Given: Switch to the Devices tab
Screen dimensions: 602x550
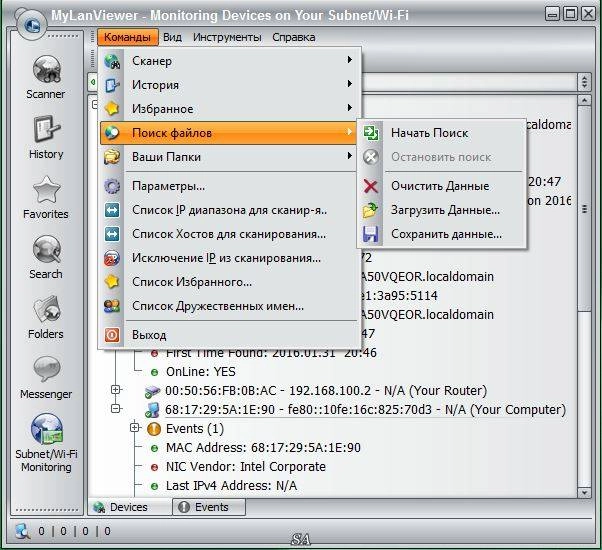Looking at the screenshot, I should [x=130, y=507].
